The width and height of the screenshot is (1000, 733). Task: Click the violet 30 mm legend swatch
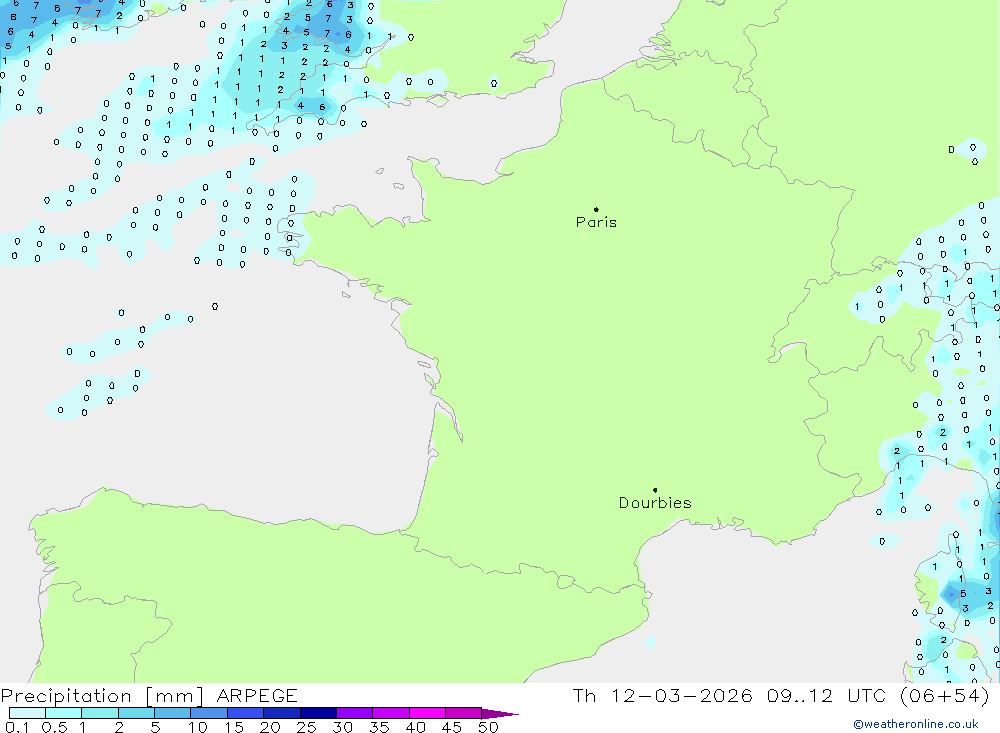pyautogui.click(x=355, y=713)
